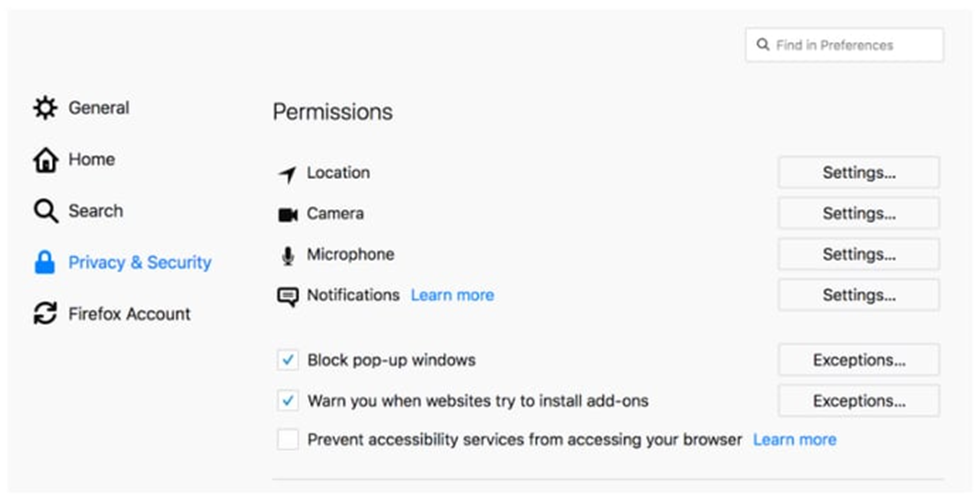Click the Search magnifier sidebar icon
This screenshot has height=500, width=975.
tap(45, 212)
